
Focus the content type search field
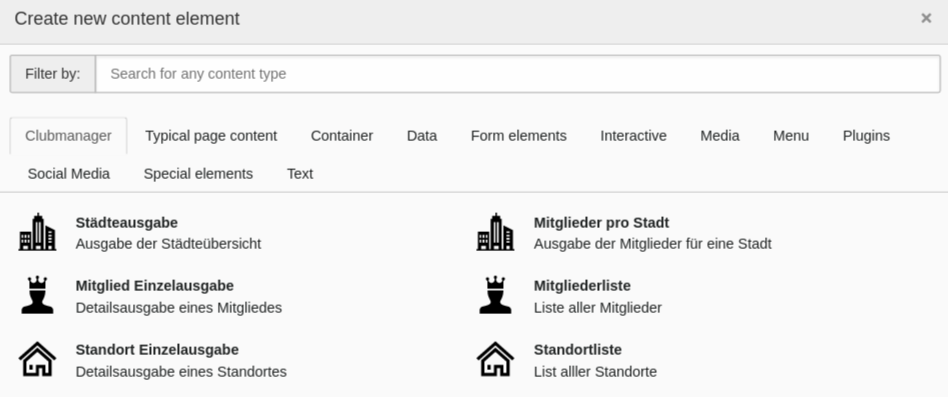click(518, 74)
